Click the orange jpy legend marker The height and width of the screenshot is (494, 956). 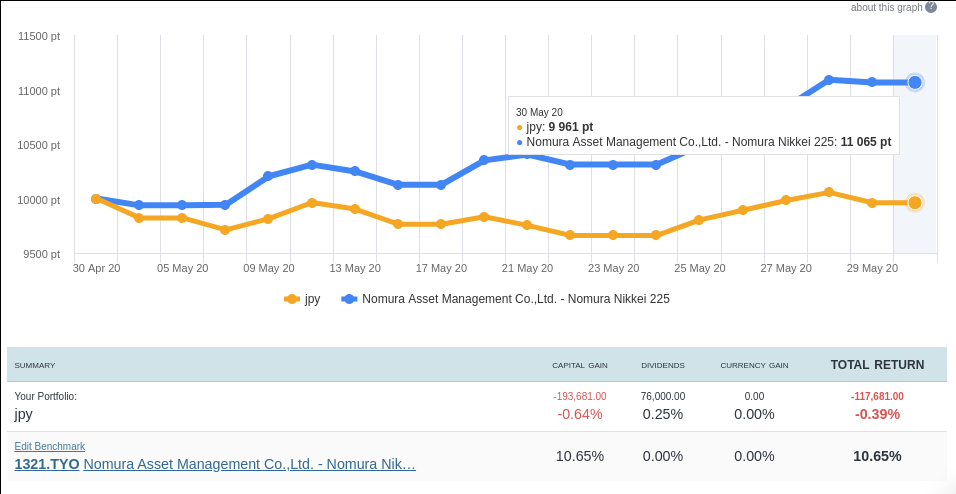pos(292,299)
